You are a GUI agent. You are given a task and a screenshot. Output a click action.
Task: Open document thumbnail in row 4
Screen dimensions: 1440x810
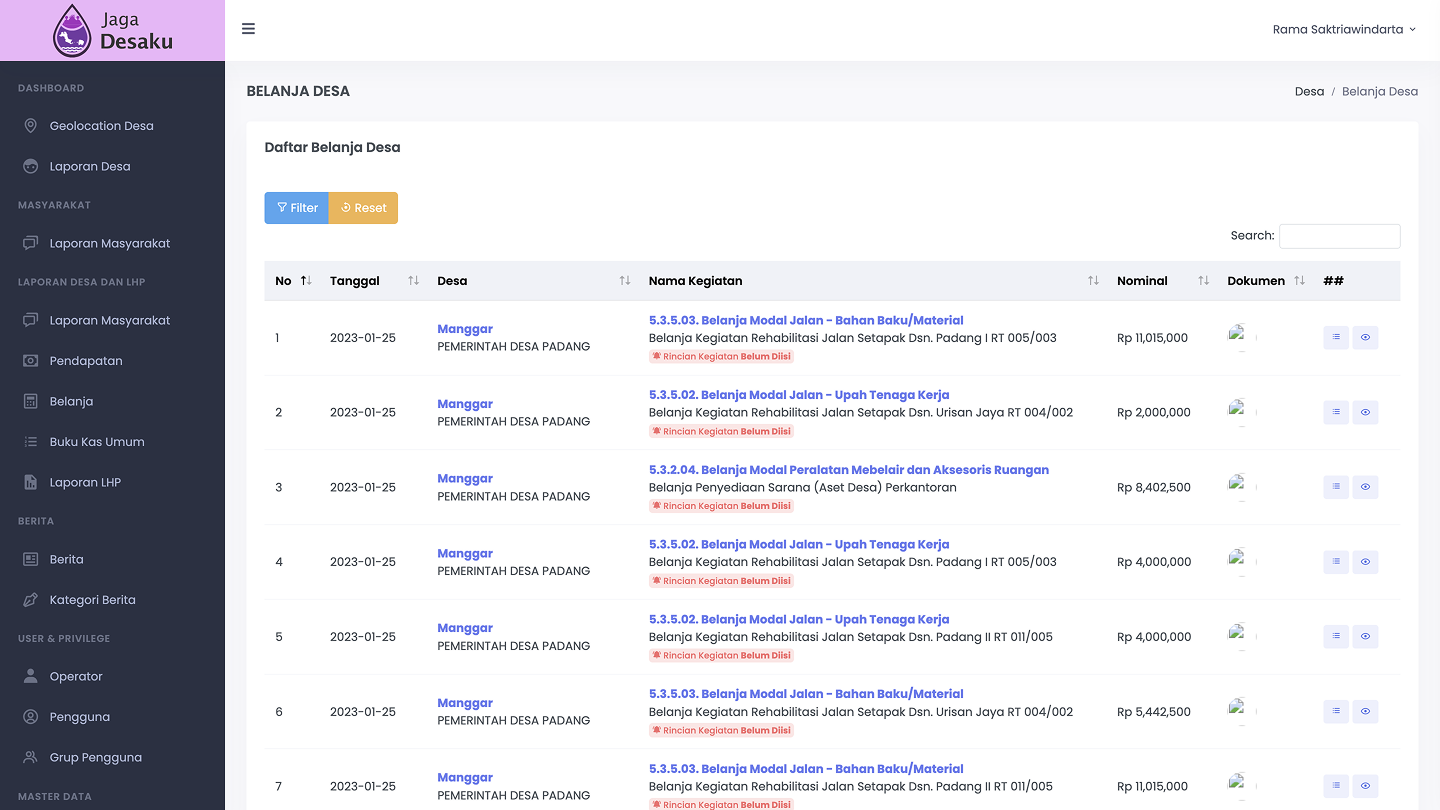[x=1242, y=562]
